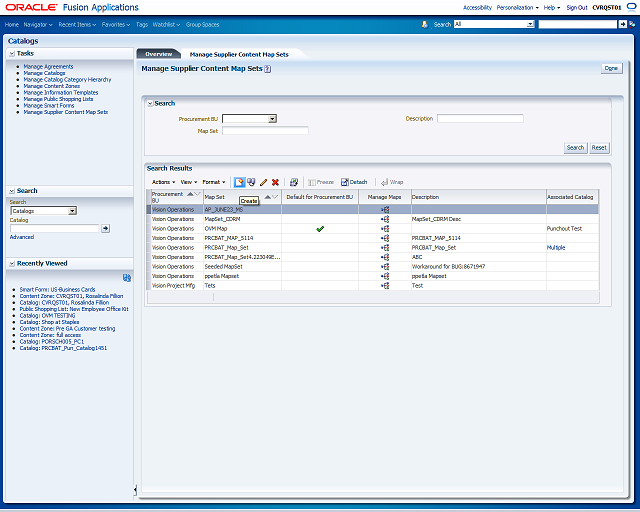The width and height of the screenshot is (640, 512).
Task: Open Manage Maps icon for PRCBAT_MAP_5114 row
Action: [x=385, y=238]
